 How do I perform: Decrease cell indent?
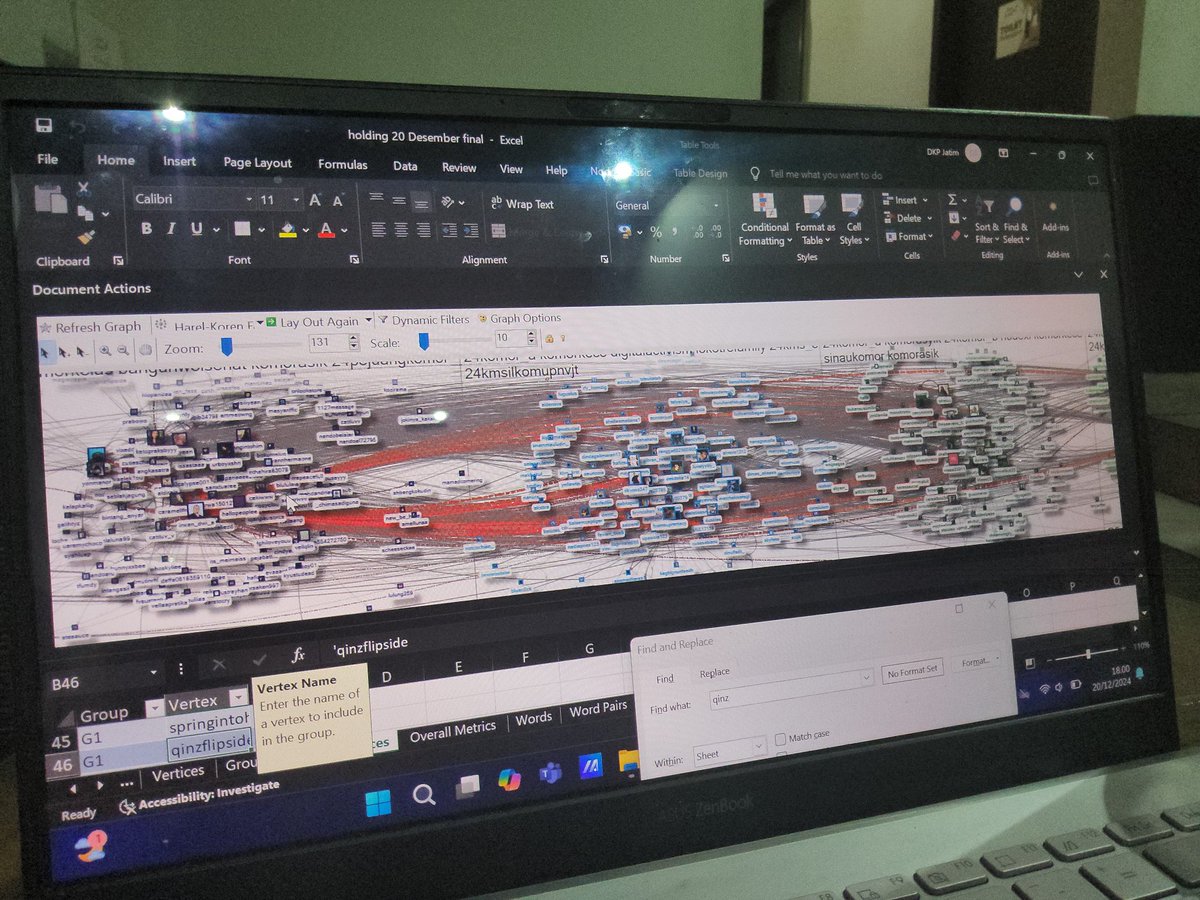point(449,231)
